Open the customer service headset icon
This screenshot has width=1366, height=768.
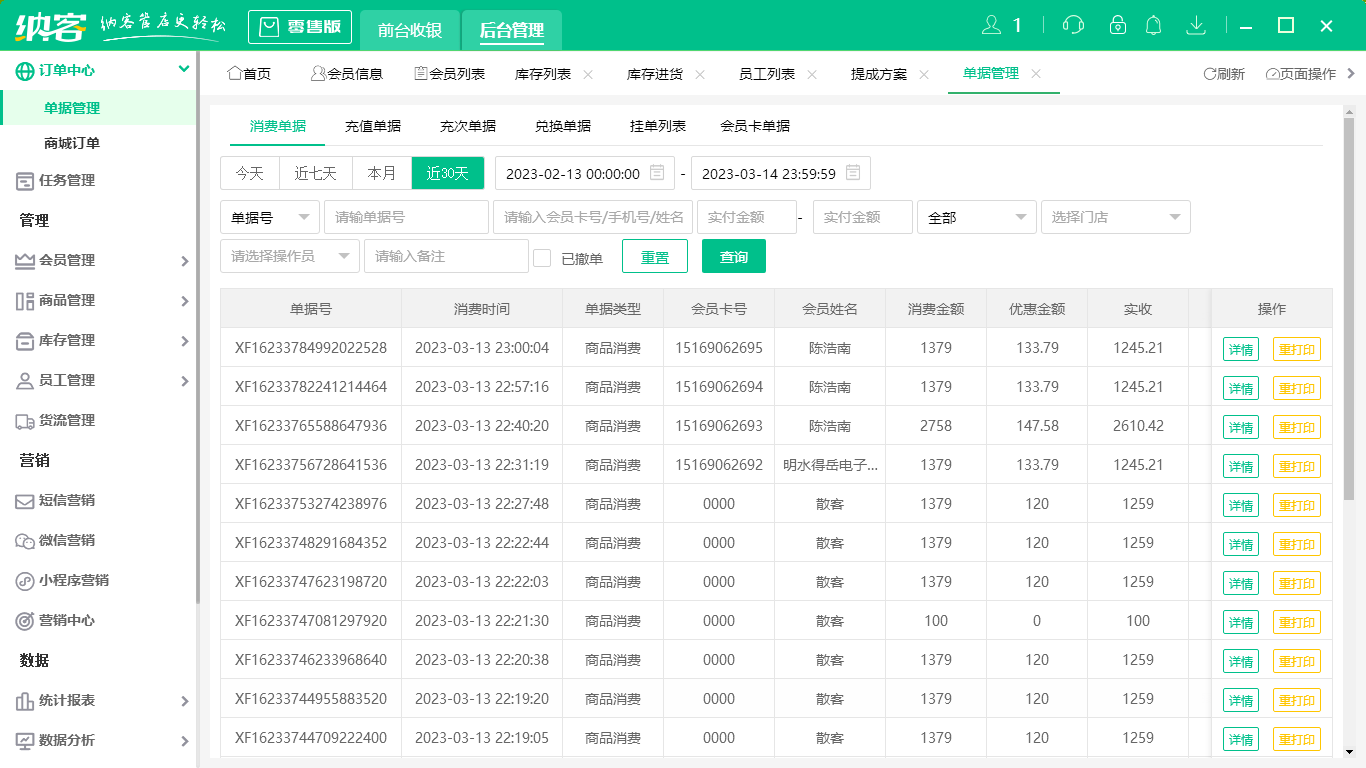(x=1073, y=24)
